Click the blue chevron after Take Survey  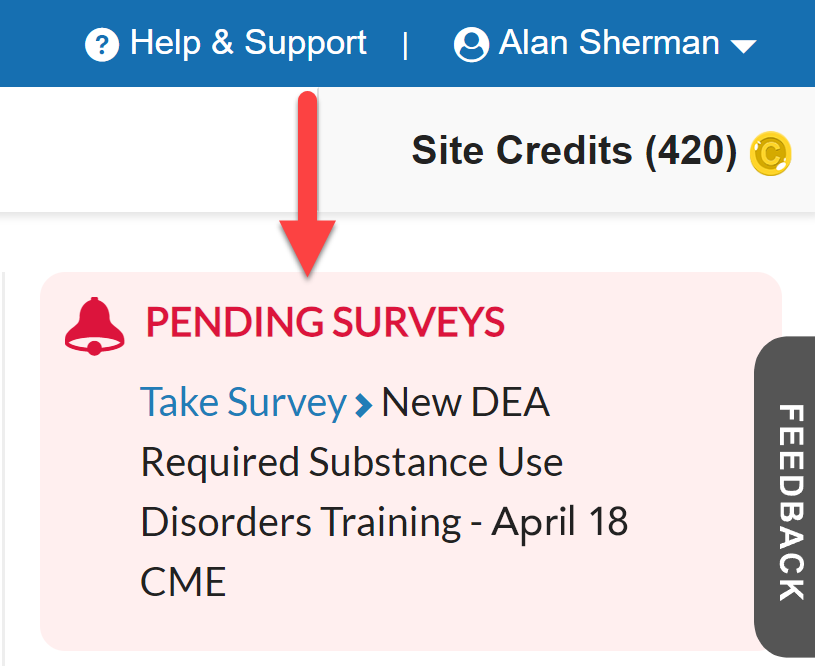click(364, 405)
